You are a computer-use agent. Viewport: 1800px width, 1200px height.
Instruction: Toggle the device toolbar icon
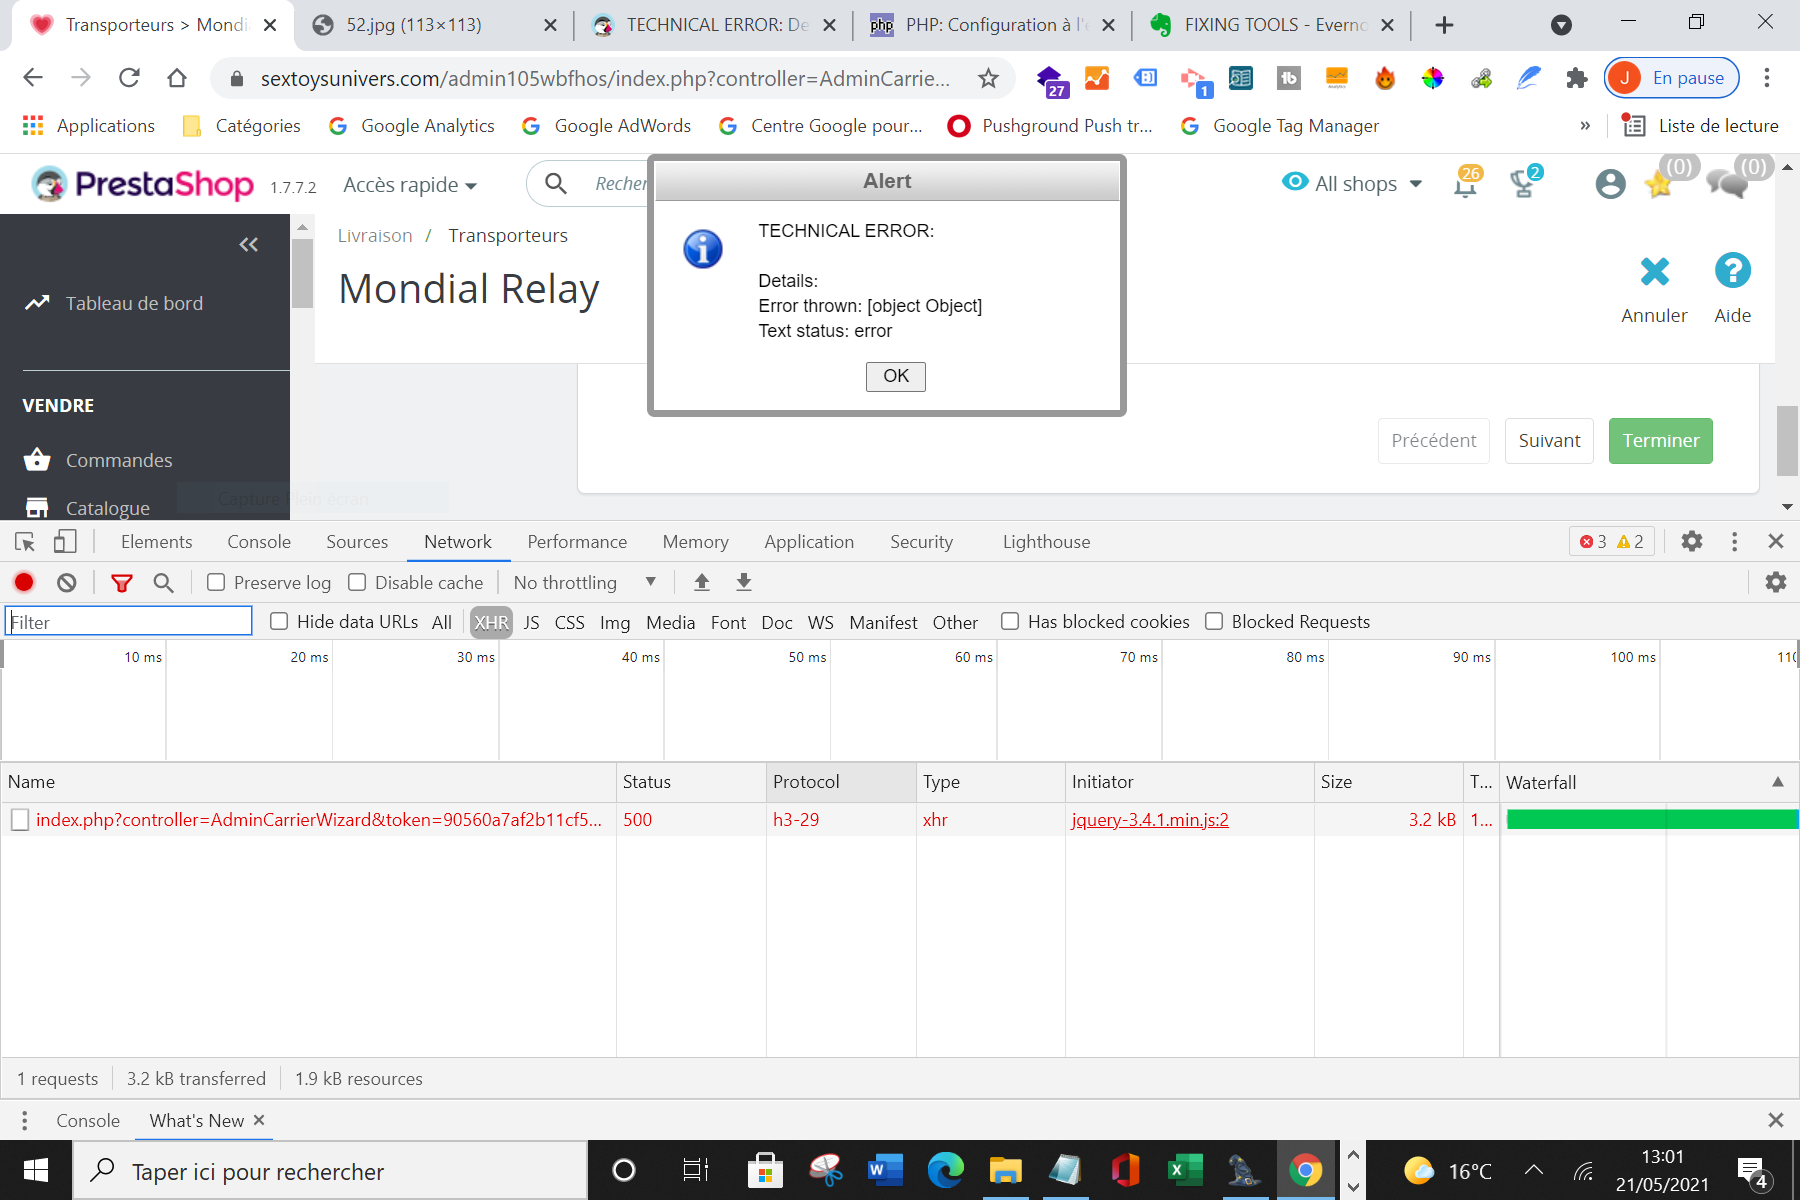[x=65, y=541]
